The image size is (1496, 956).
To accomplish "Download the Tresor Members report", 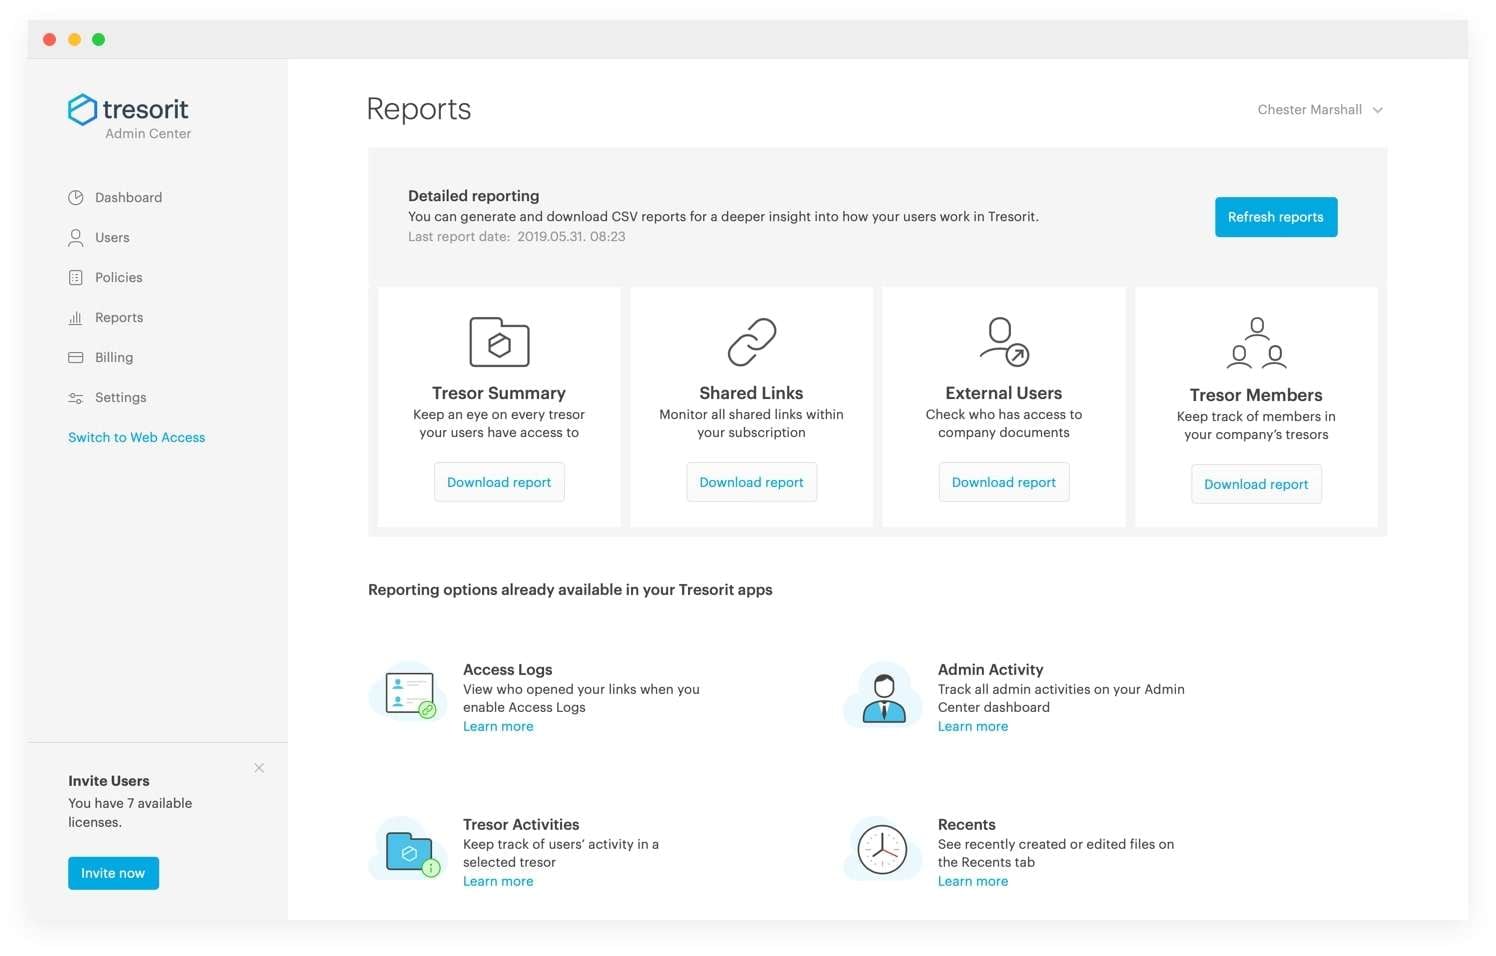I will pos(1256,484).
